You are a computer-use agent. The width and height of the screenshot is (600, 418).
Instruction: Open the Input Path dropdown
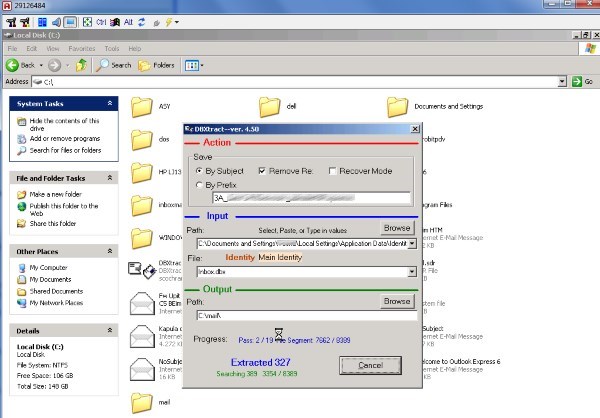(x=412, y=243)
